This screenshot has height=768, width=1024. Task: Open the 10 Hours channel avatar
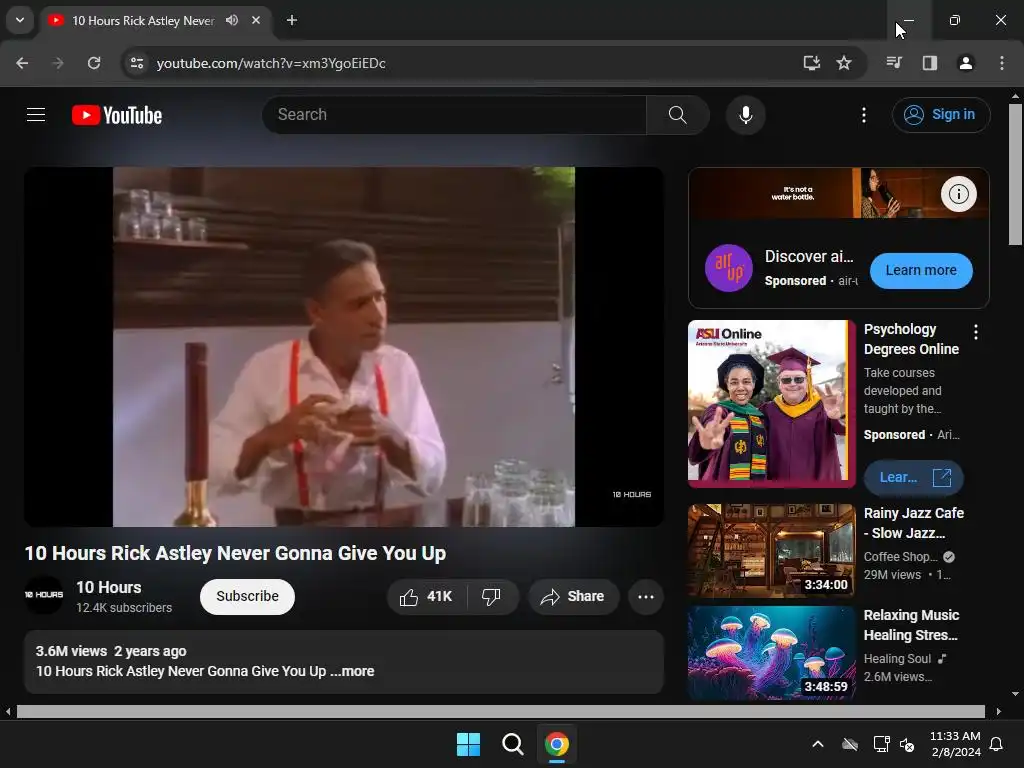point(44,595)
